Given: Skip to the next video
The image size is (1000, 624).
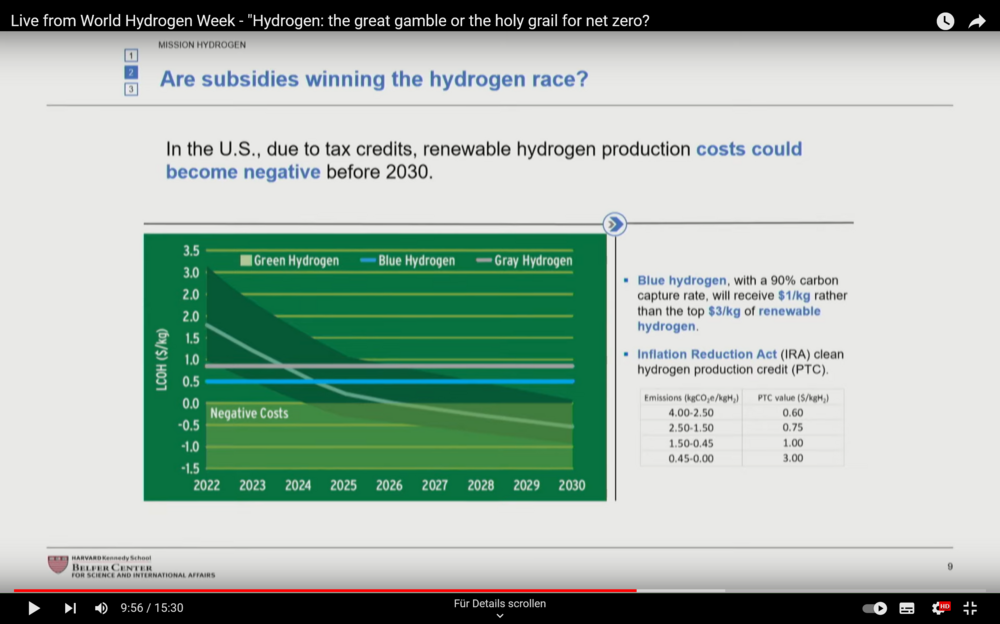Looking at the screenshot, I should click(x=68, y=607).
